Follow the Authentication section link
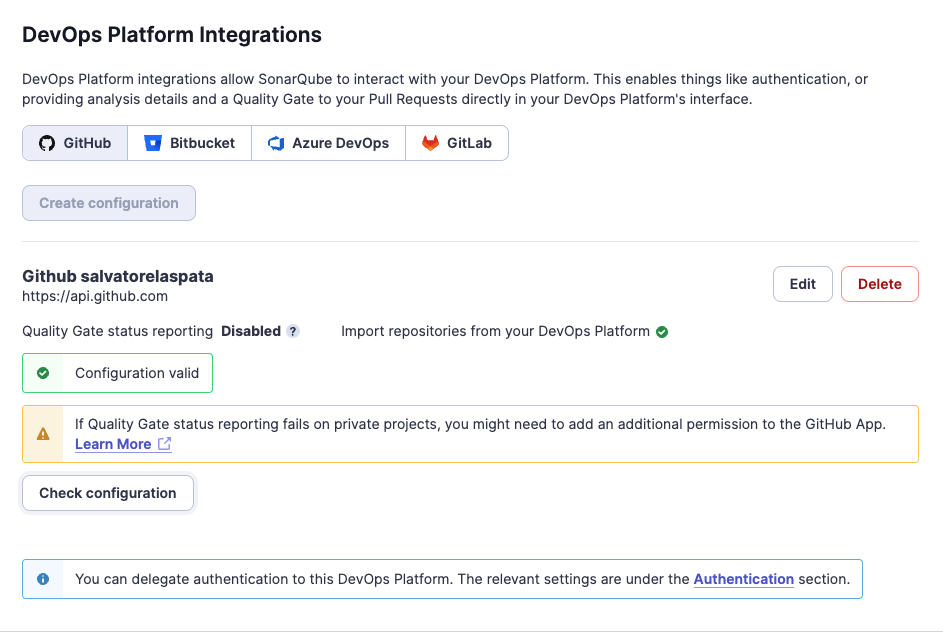The width and height of the screenshot is (943, 633). tap(743, 579)
